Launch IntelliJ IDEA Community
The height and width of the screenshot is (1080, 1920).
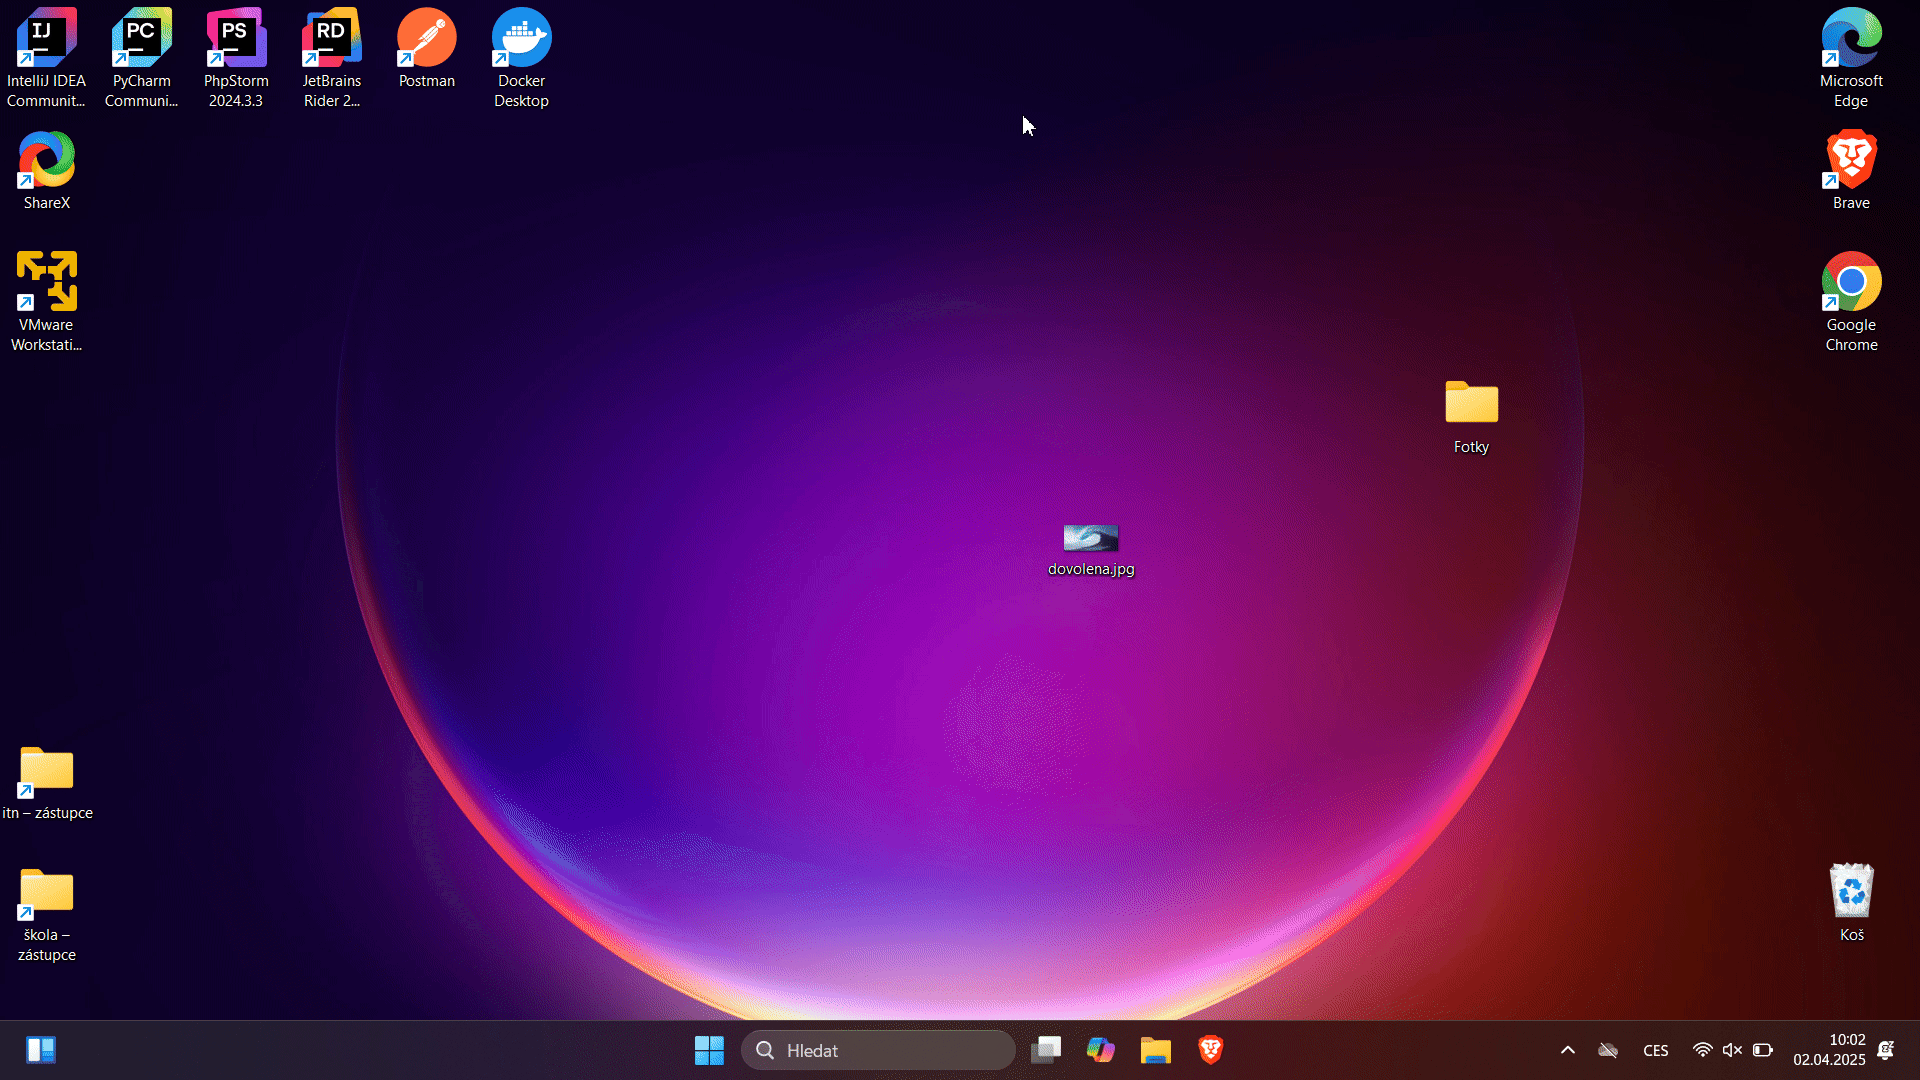point(46,35)
